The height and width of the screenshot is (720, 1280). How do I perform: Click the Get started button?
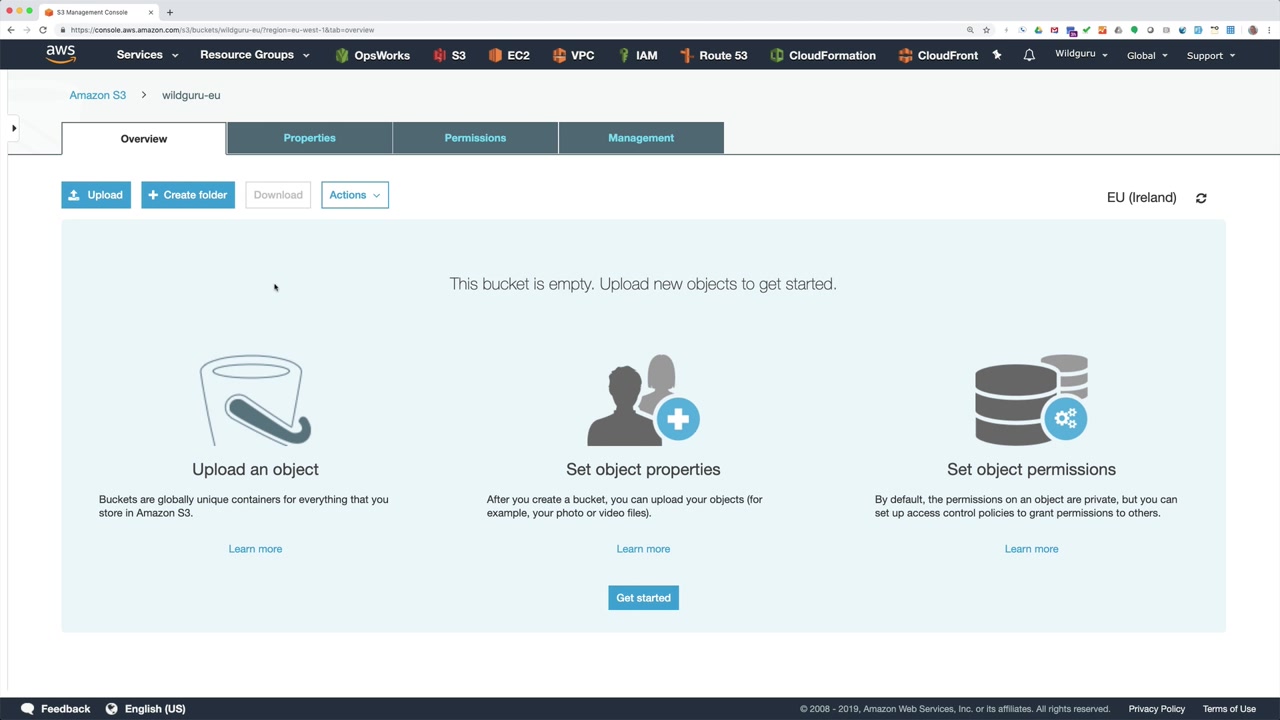pos(643,598)
